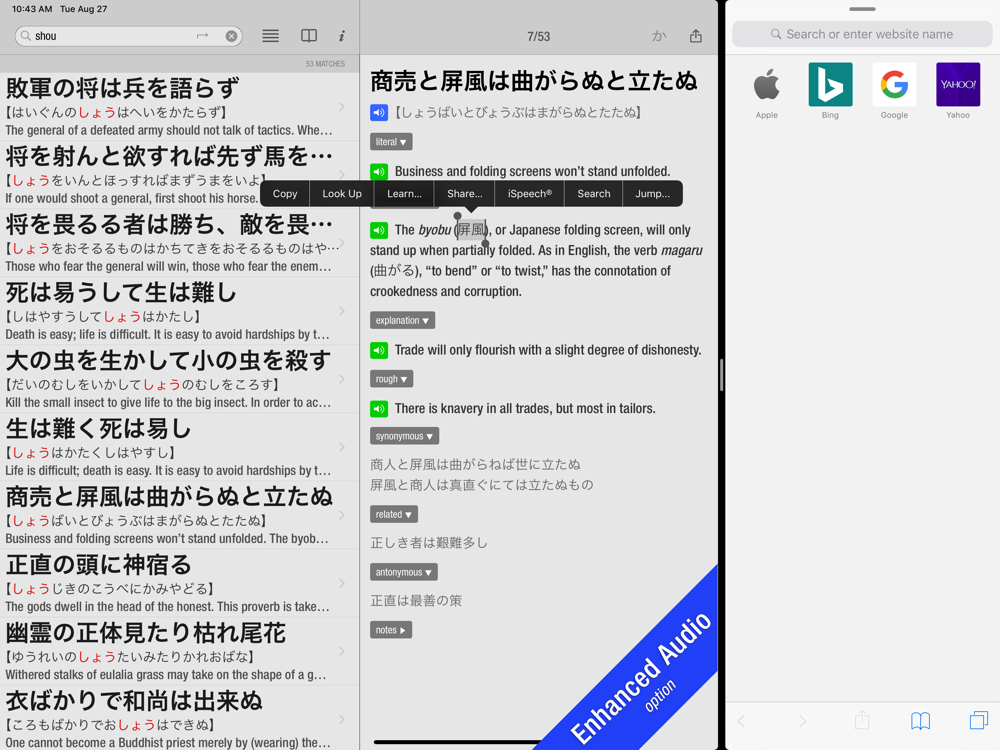Open the related proverb 正しき者は艱難多し

[x=429, y=543]
